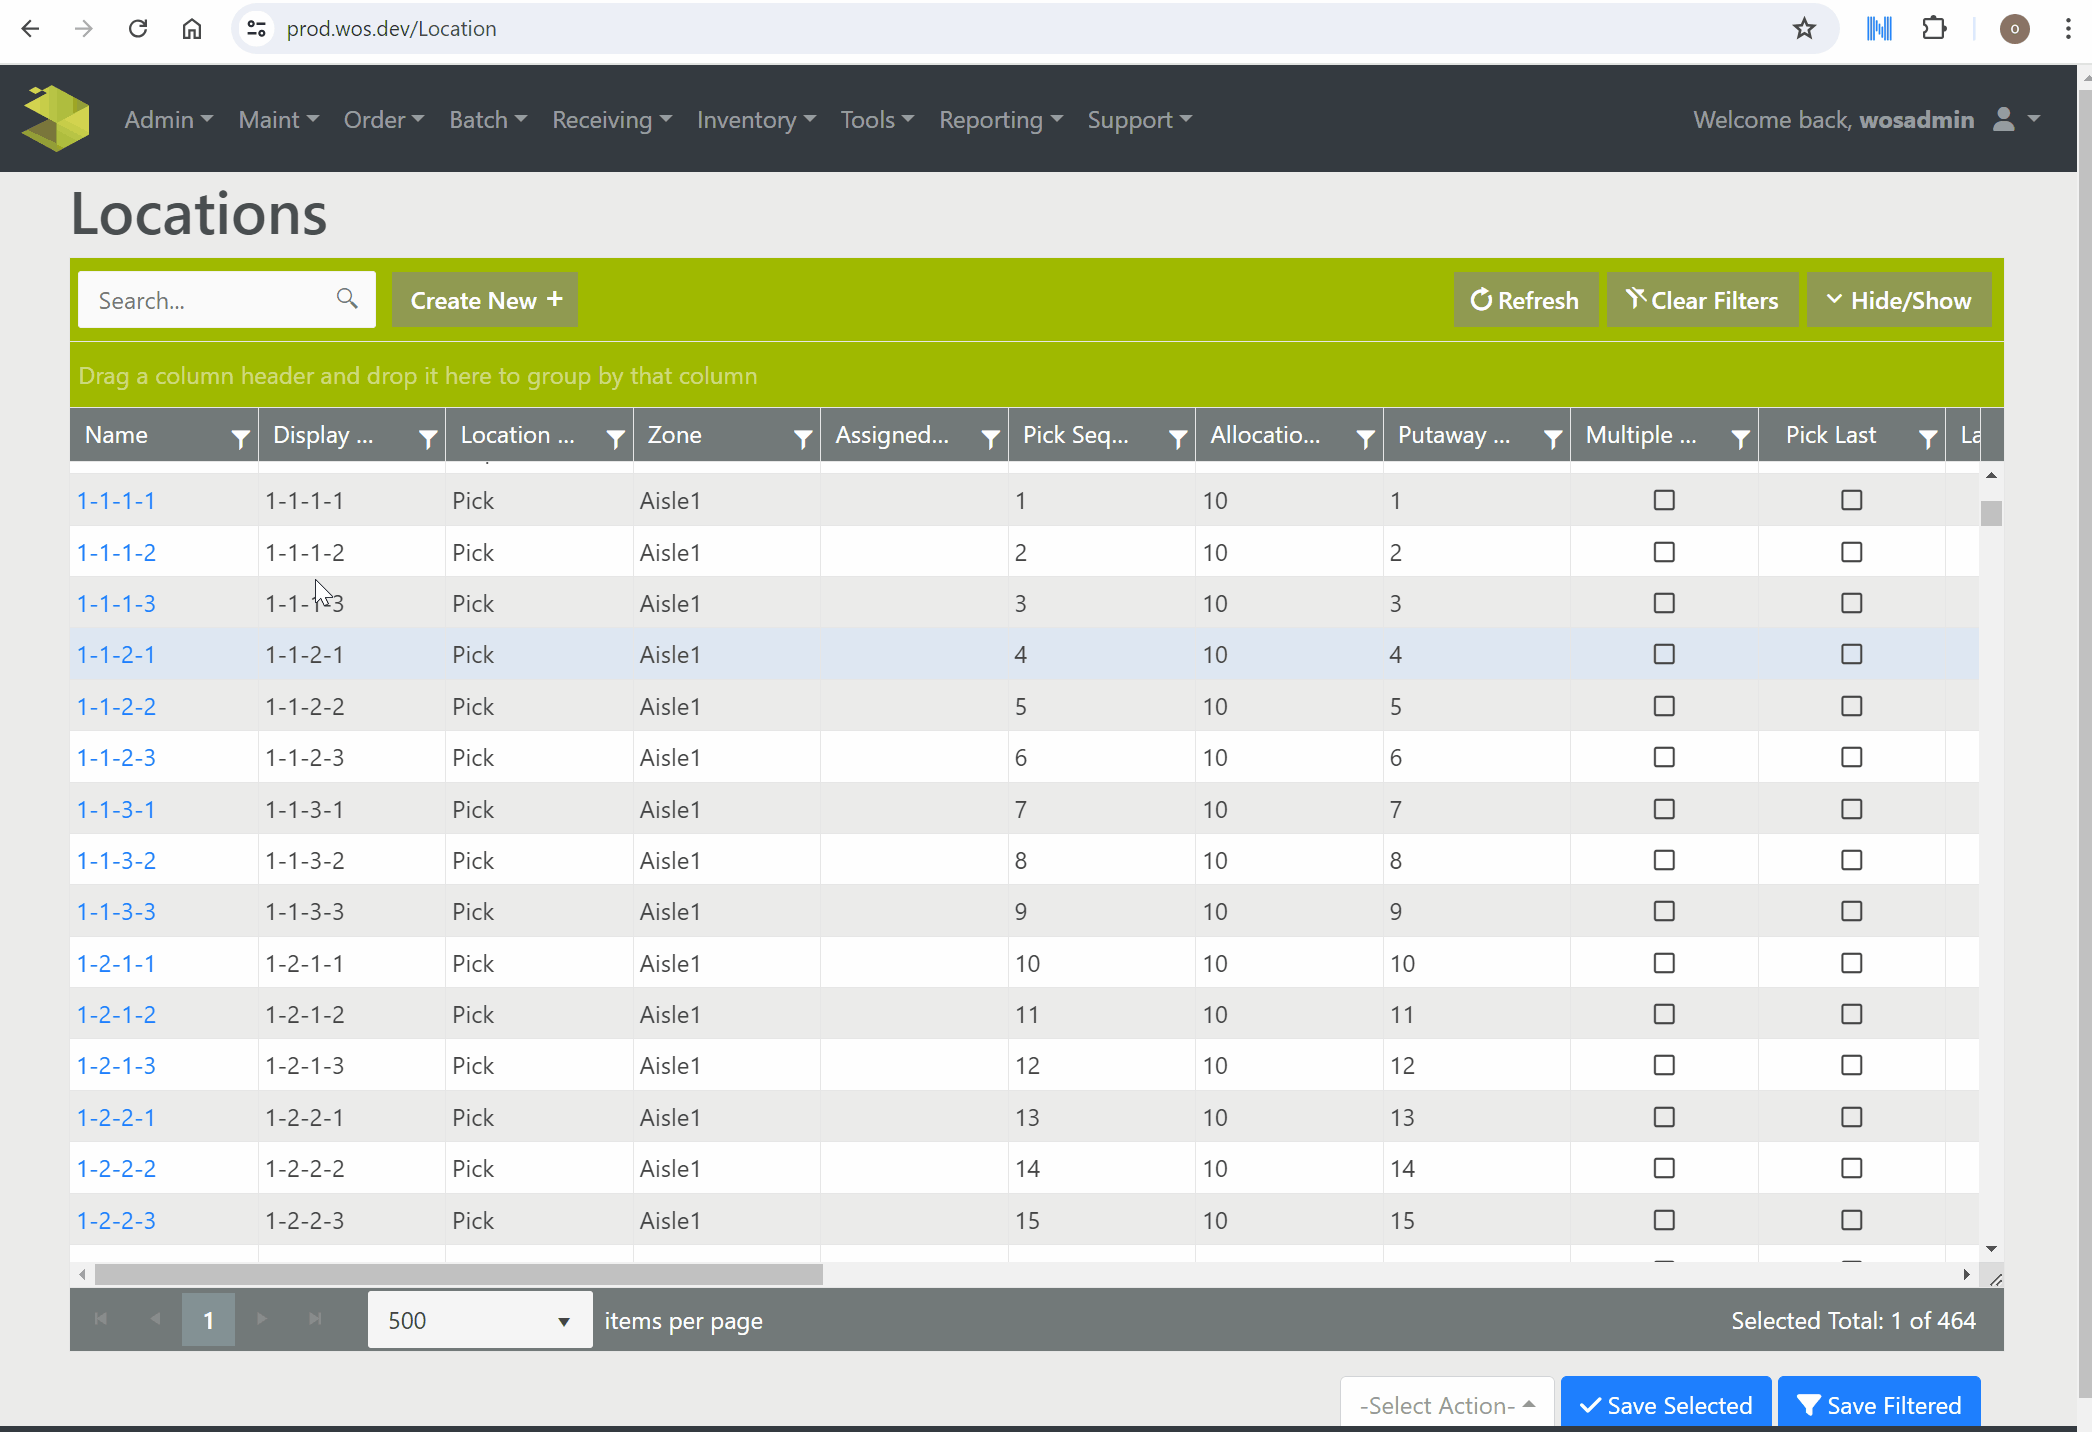Screen dimensions: 2092x1432
Task: Open location link 1-1-2-3
Action: 117,758
